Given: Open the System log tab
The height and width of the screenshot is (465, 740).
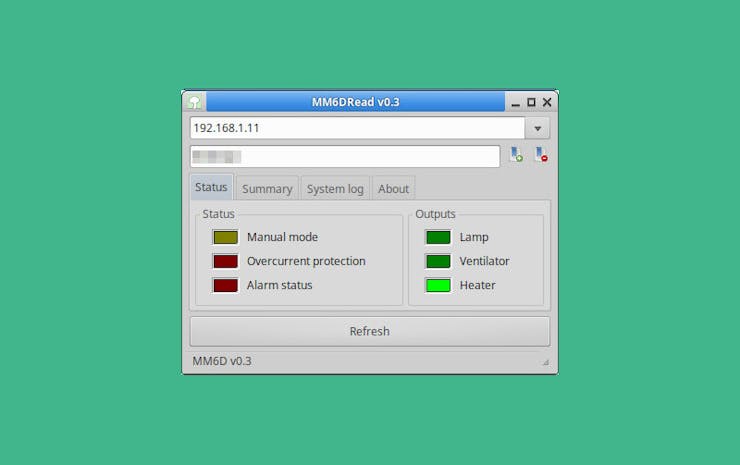Looking at the screenshot, I should 335,189.
